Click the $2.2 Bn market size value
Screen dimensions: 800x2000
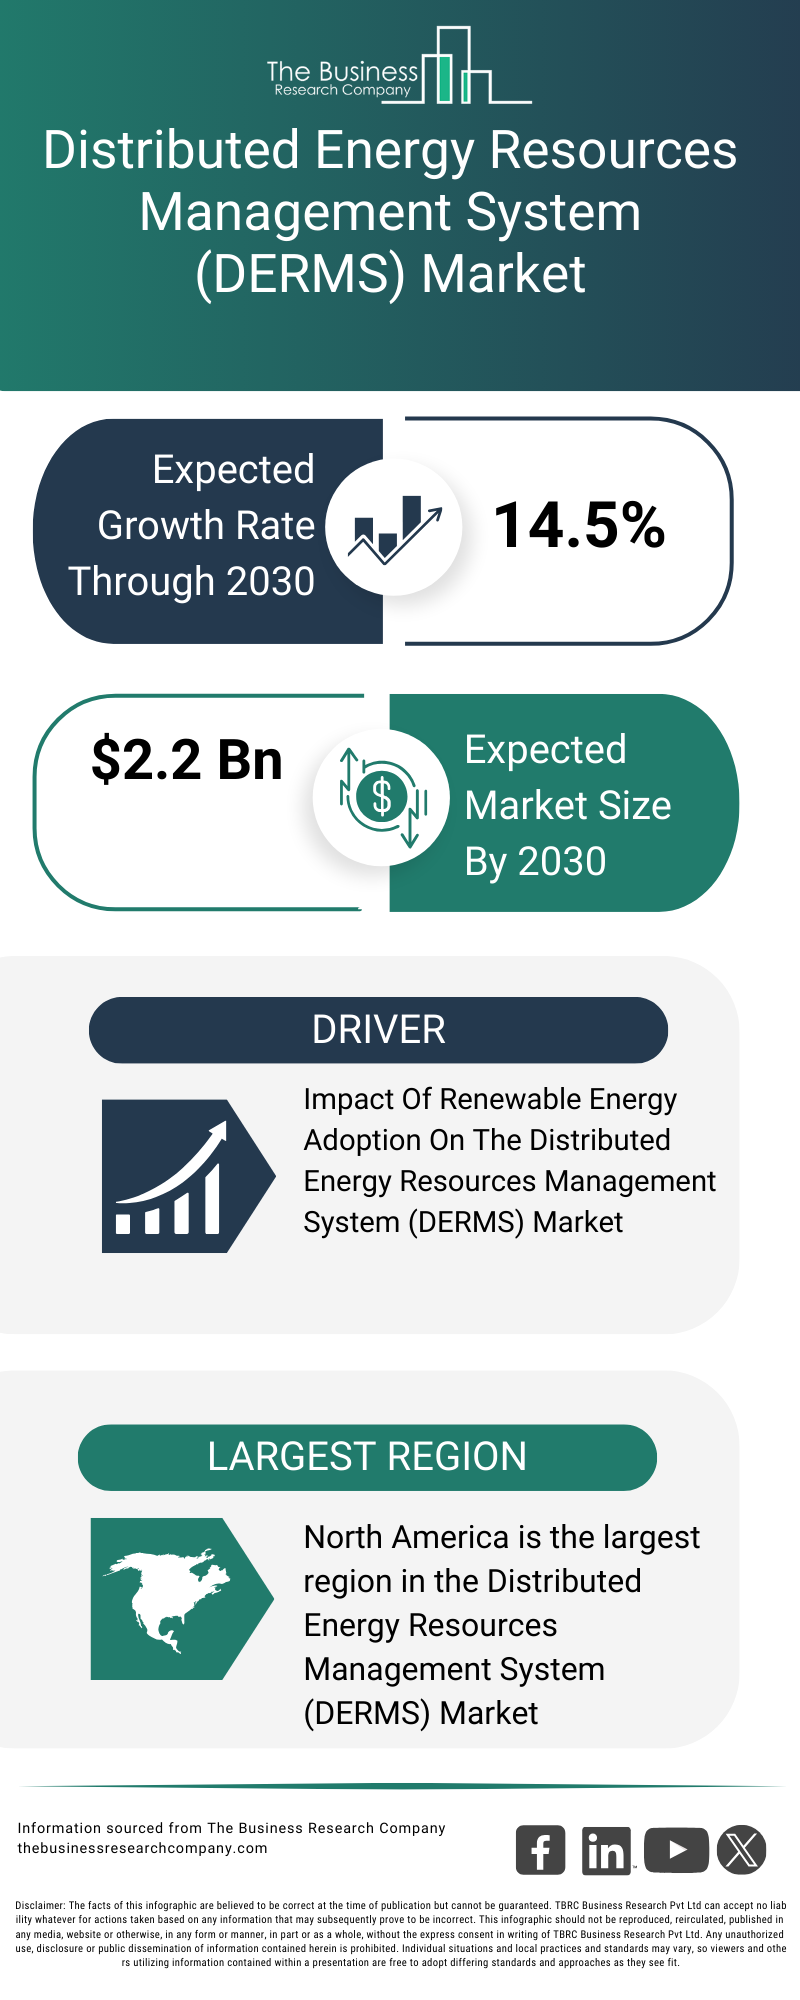(187, 760)
